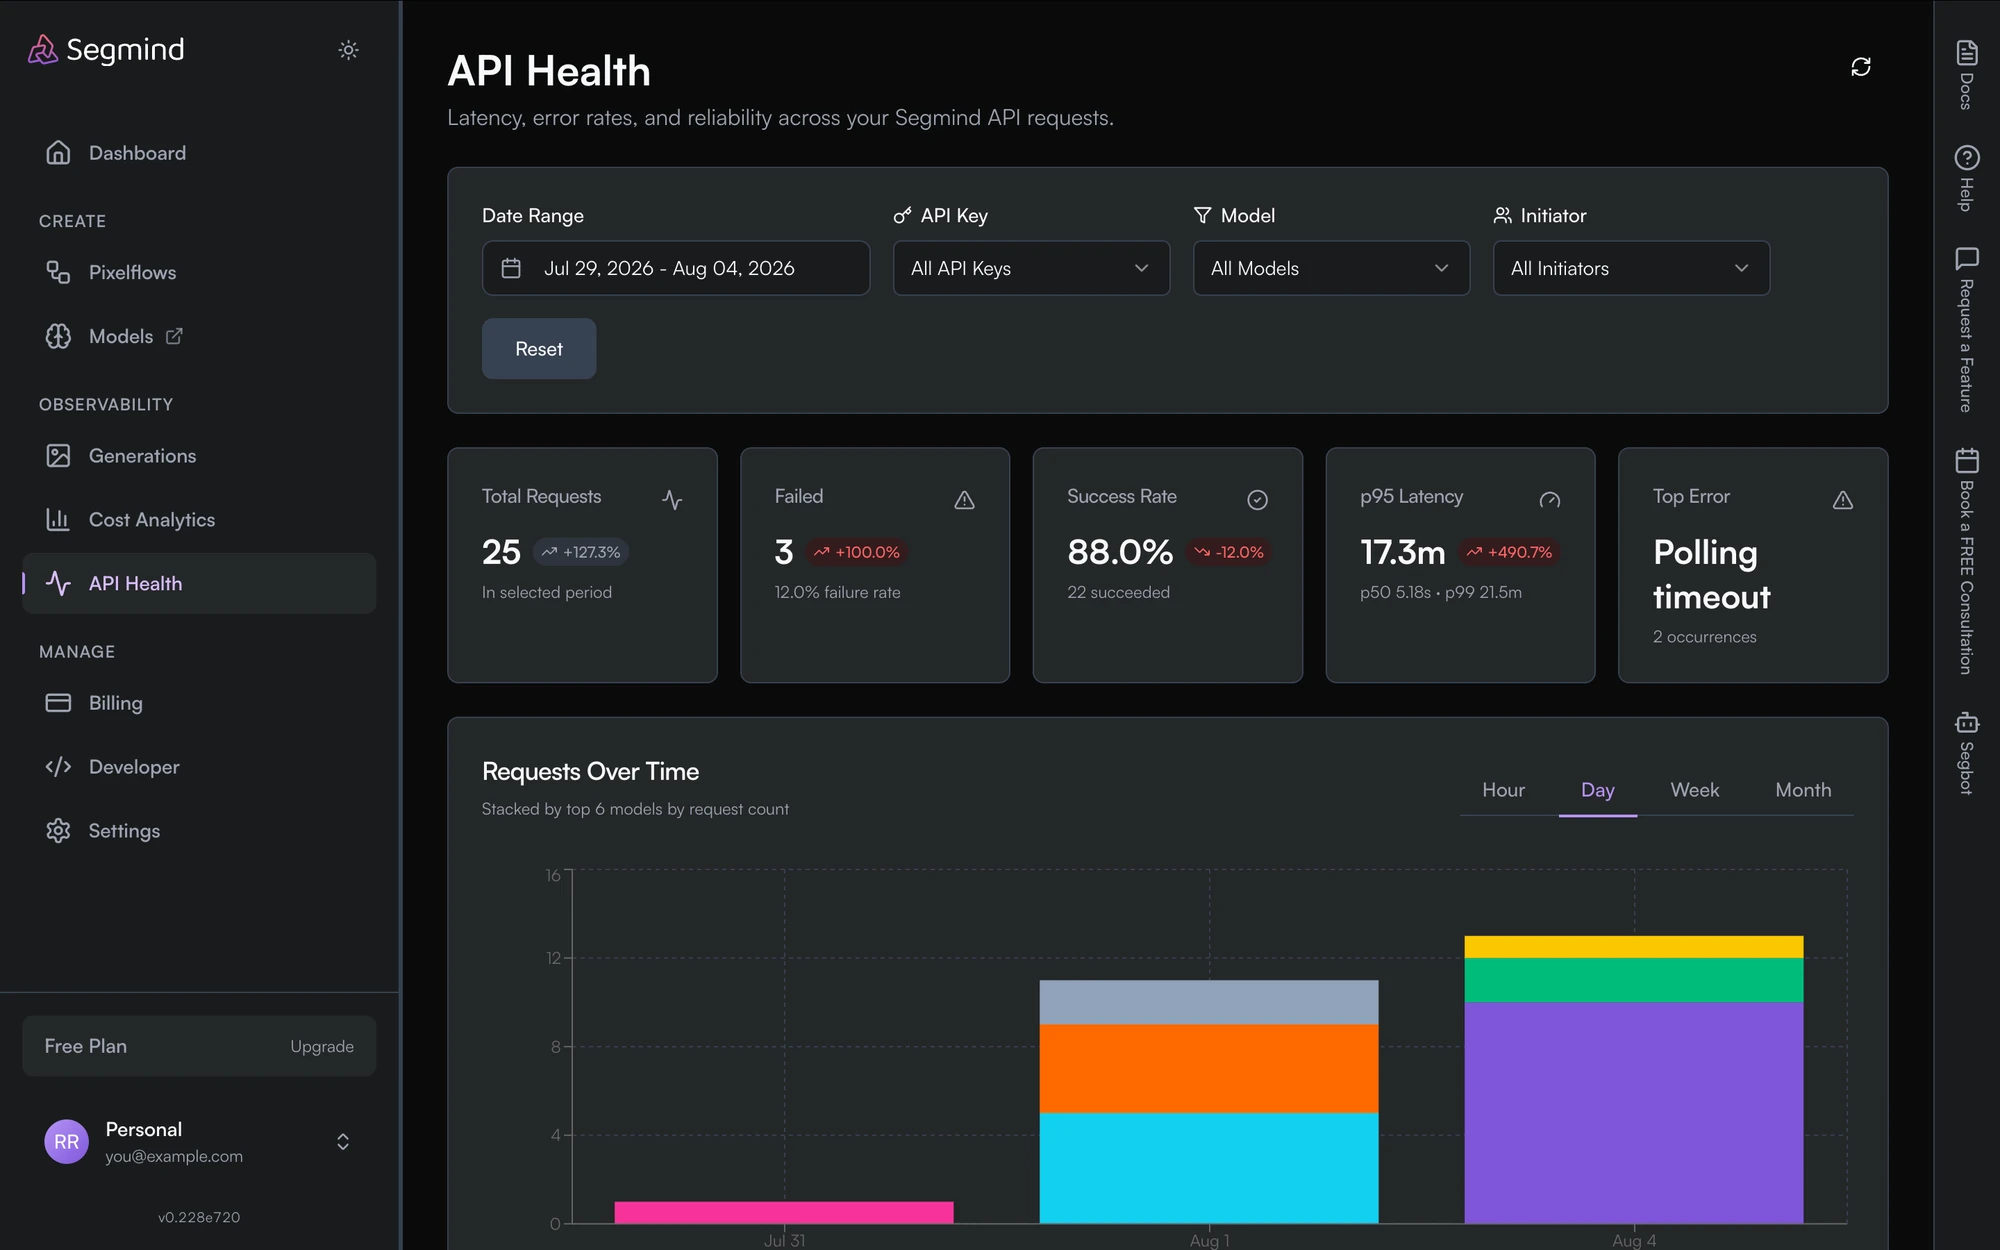Toggle the light/dark theme sun icon

348,50
